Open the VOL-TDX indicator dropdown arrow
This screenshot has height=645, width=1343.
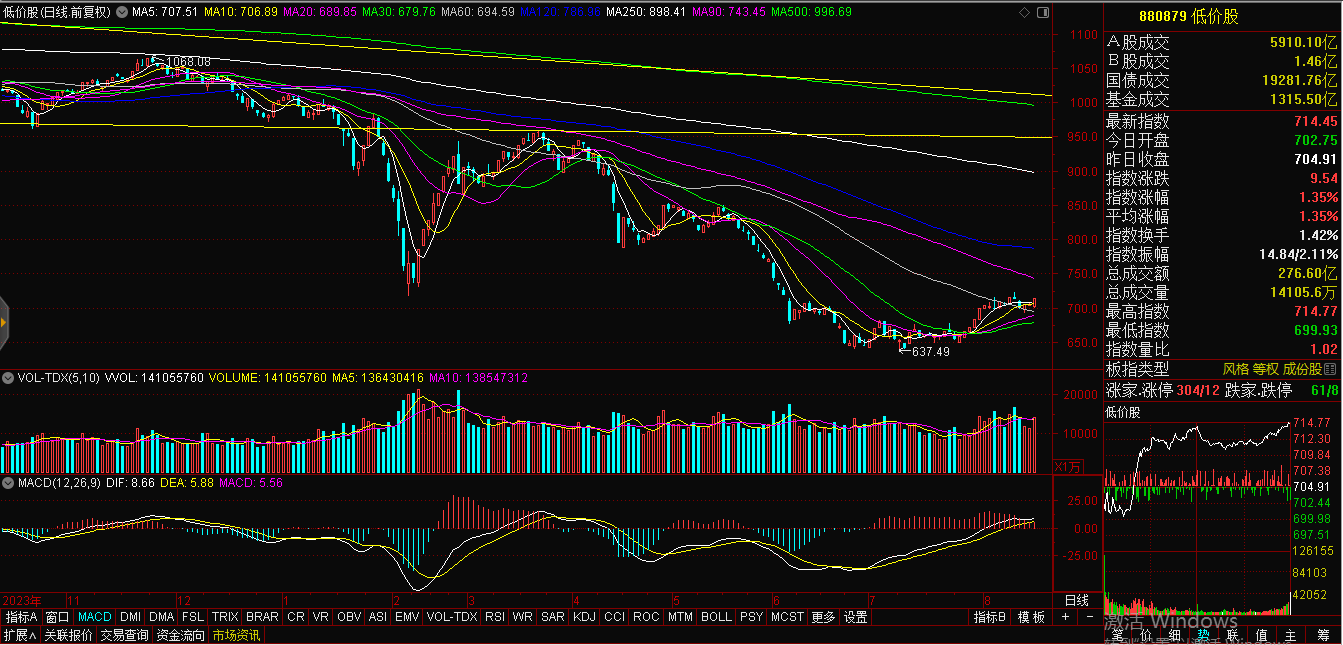pos(8,378)
